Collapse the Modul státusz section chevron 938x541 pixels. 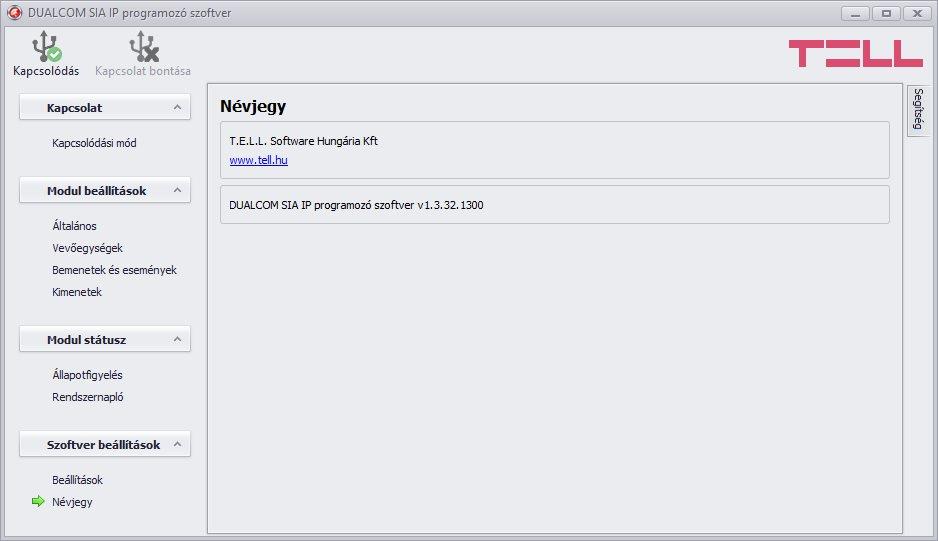(x=177, y=339)
